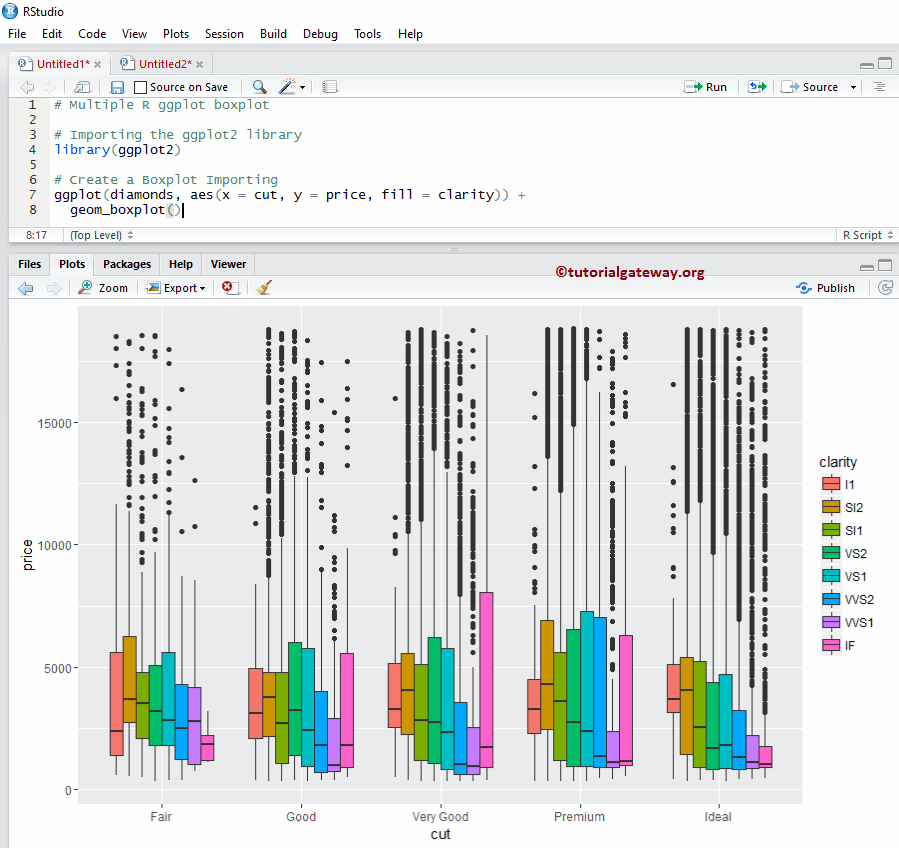Screen dimensions: 899x848
Task: Open the R Script file type selector
Action: (866, 234)
